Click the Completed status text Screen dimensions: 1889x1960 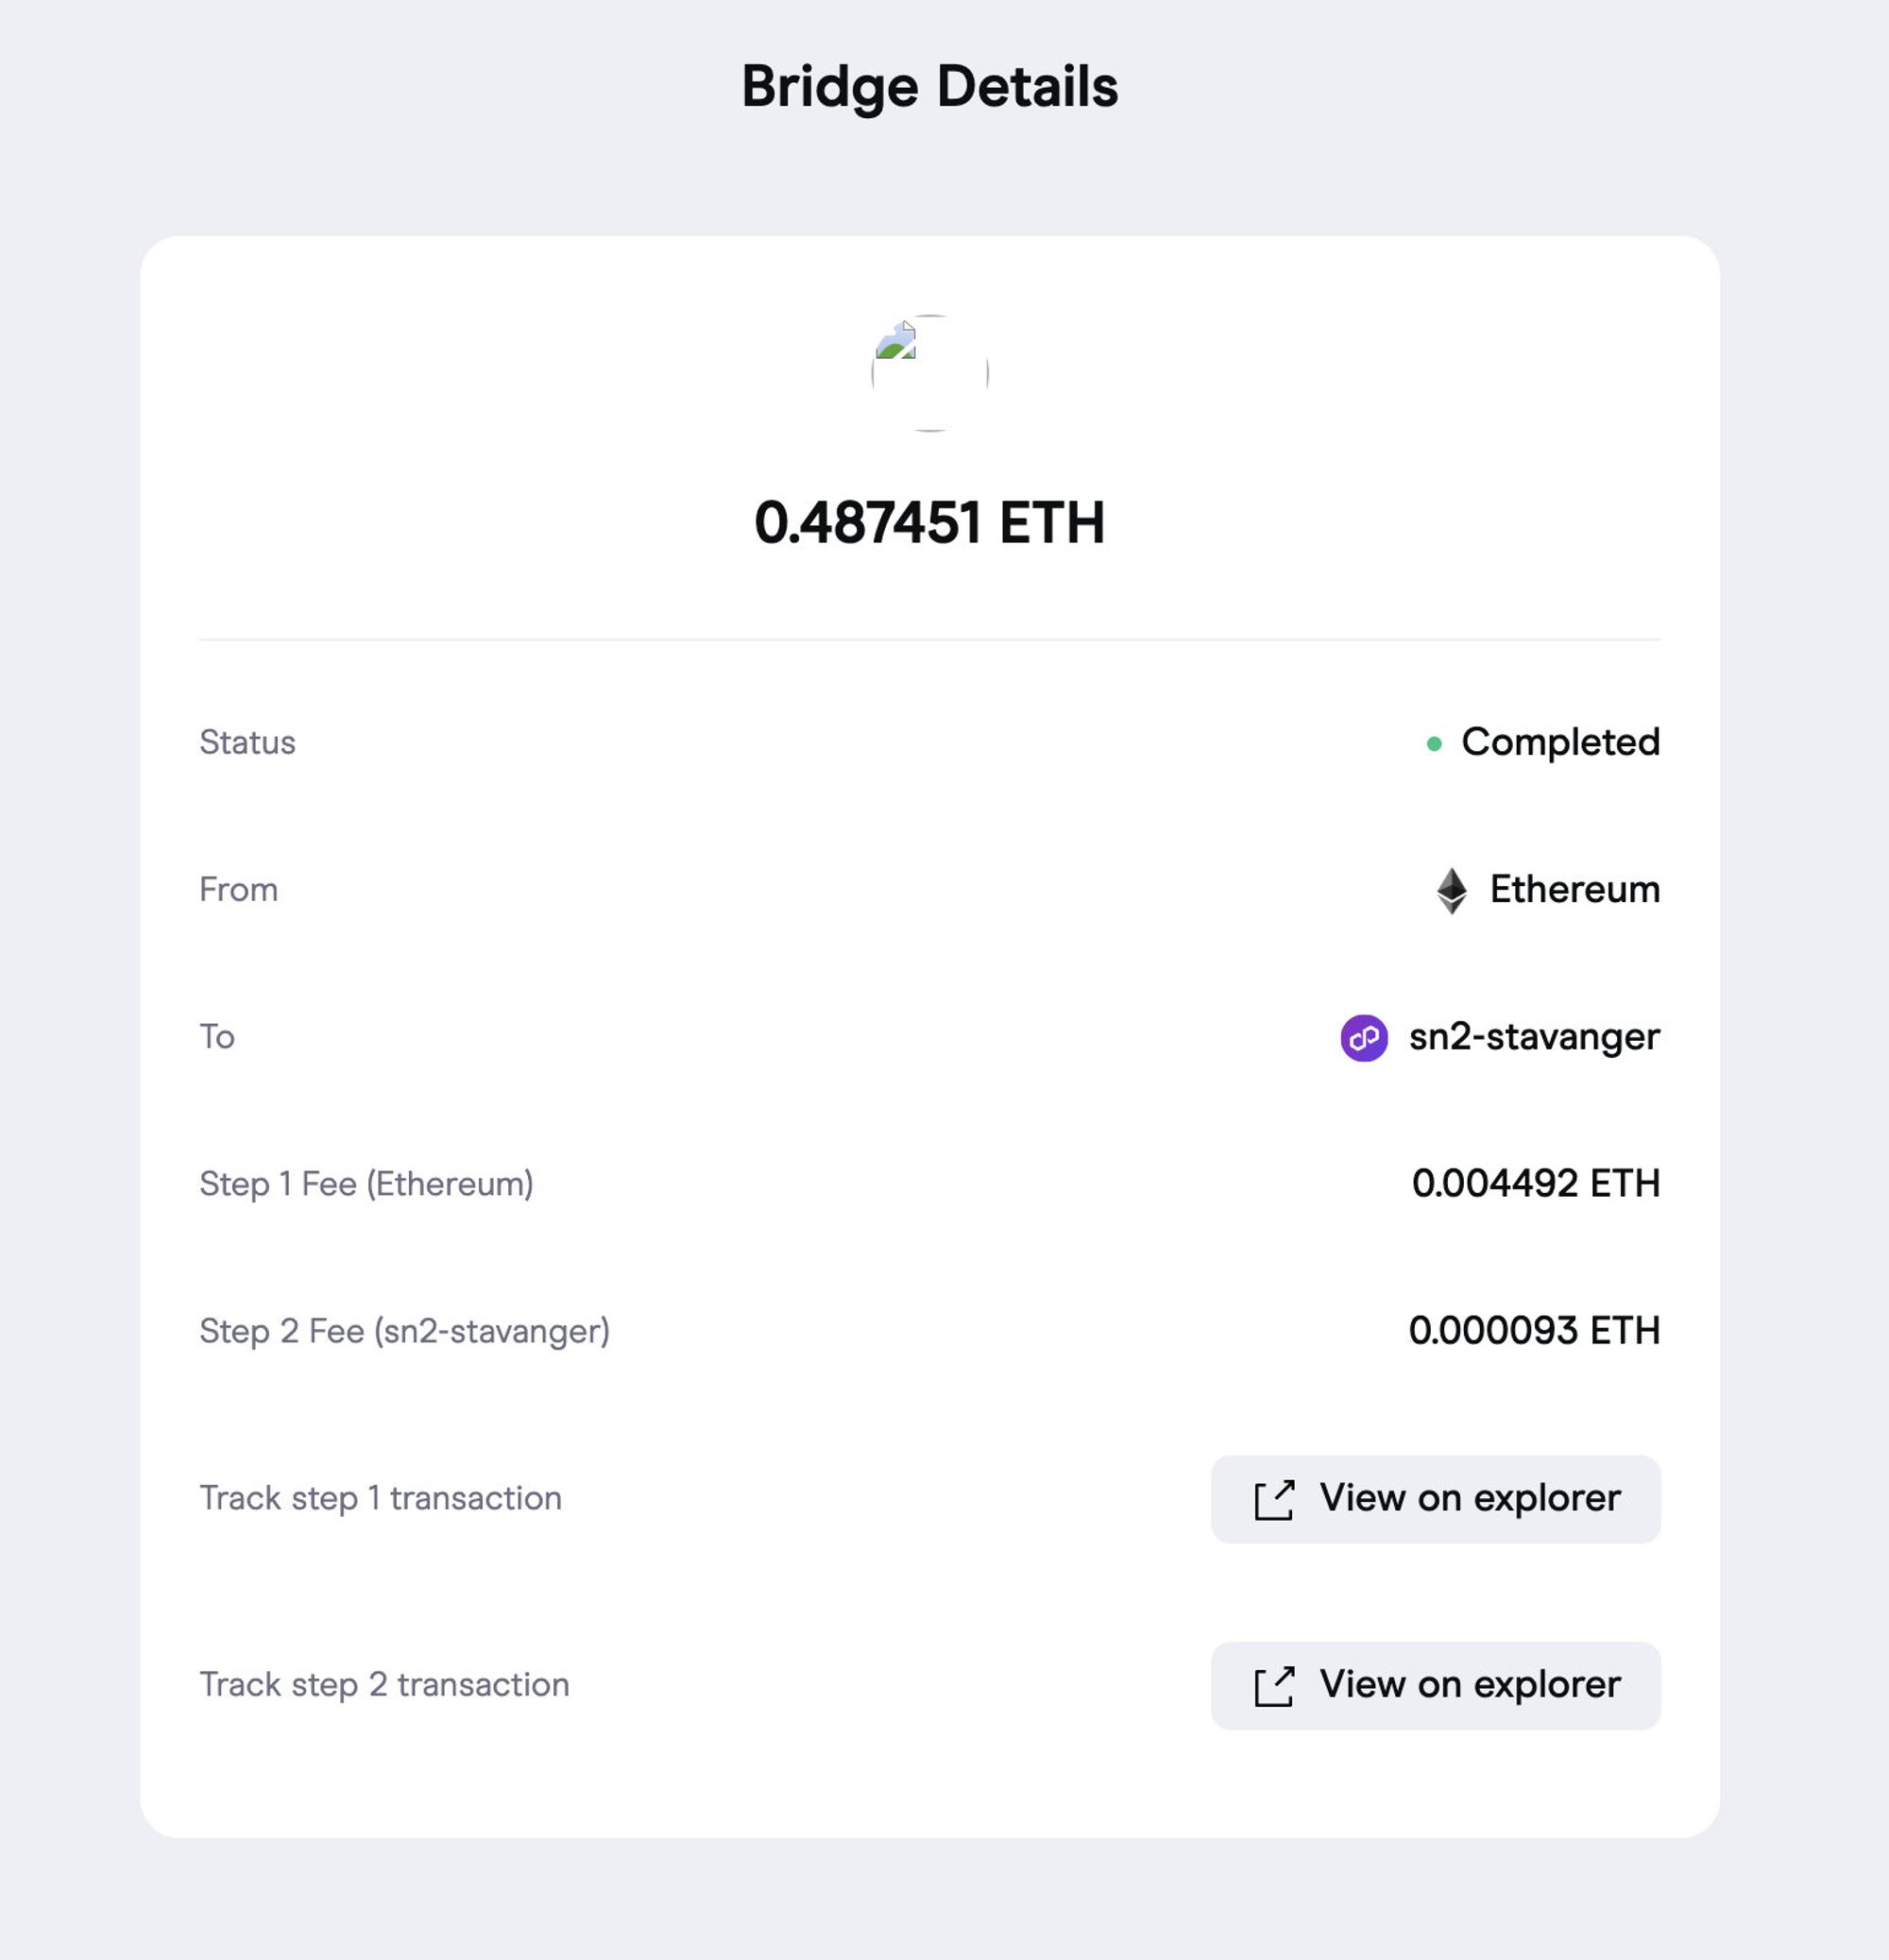pos(1560,742)
